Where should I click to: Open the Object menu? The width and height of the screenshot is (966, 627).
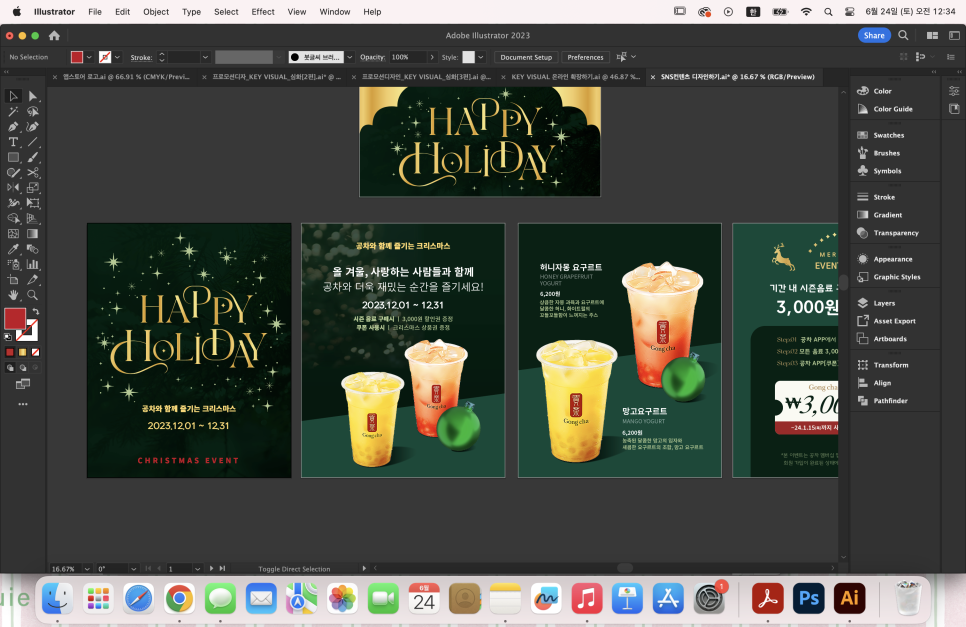tap(156, 12)
